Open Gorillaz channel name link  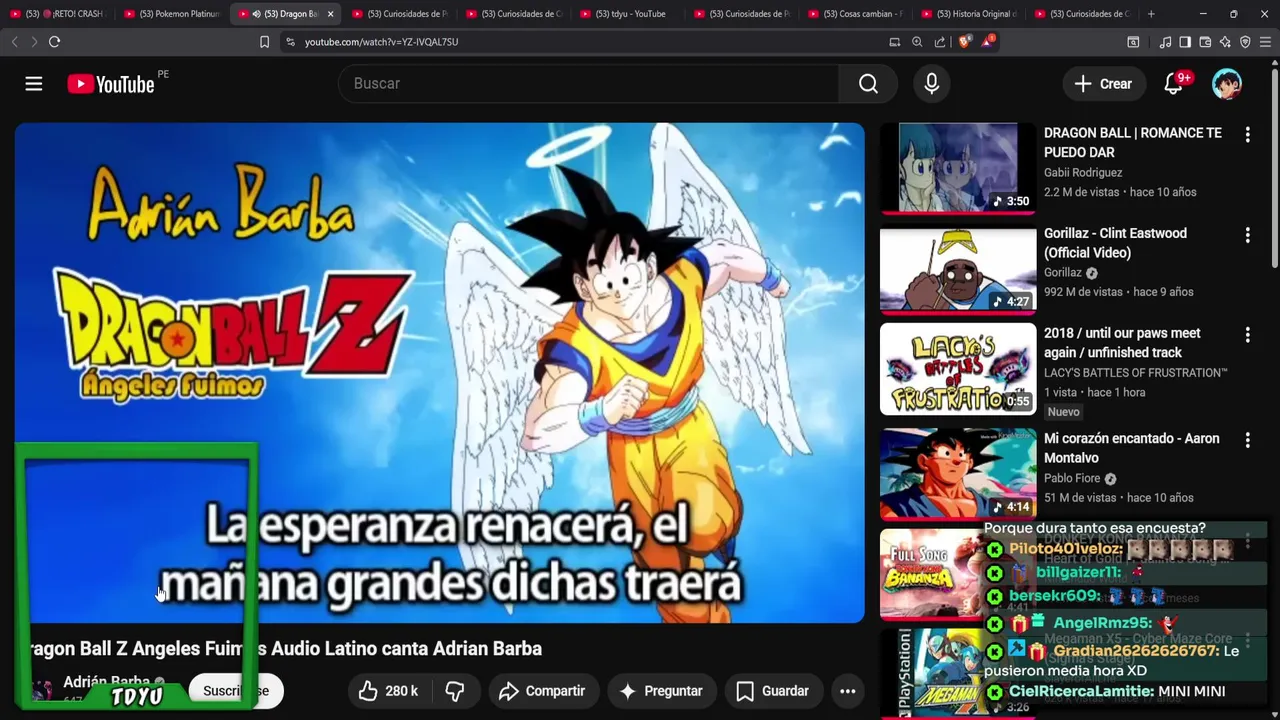pyautogui.click(x=1063, y=273)
